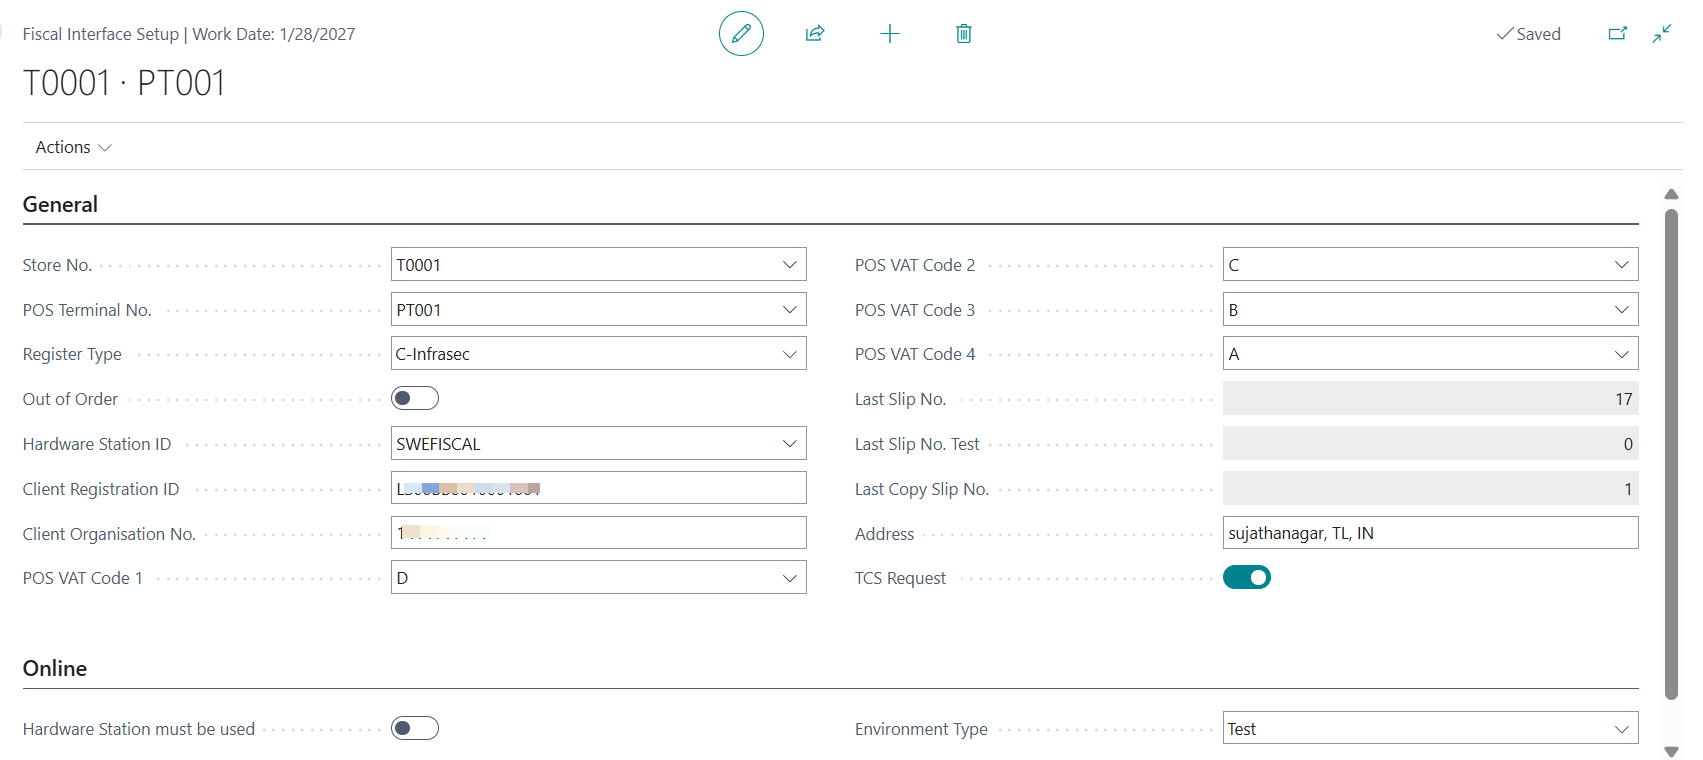Open the Actions menu
This screenshot has width=1703, height=760.
(x=73, y=148)
